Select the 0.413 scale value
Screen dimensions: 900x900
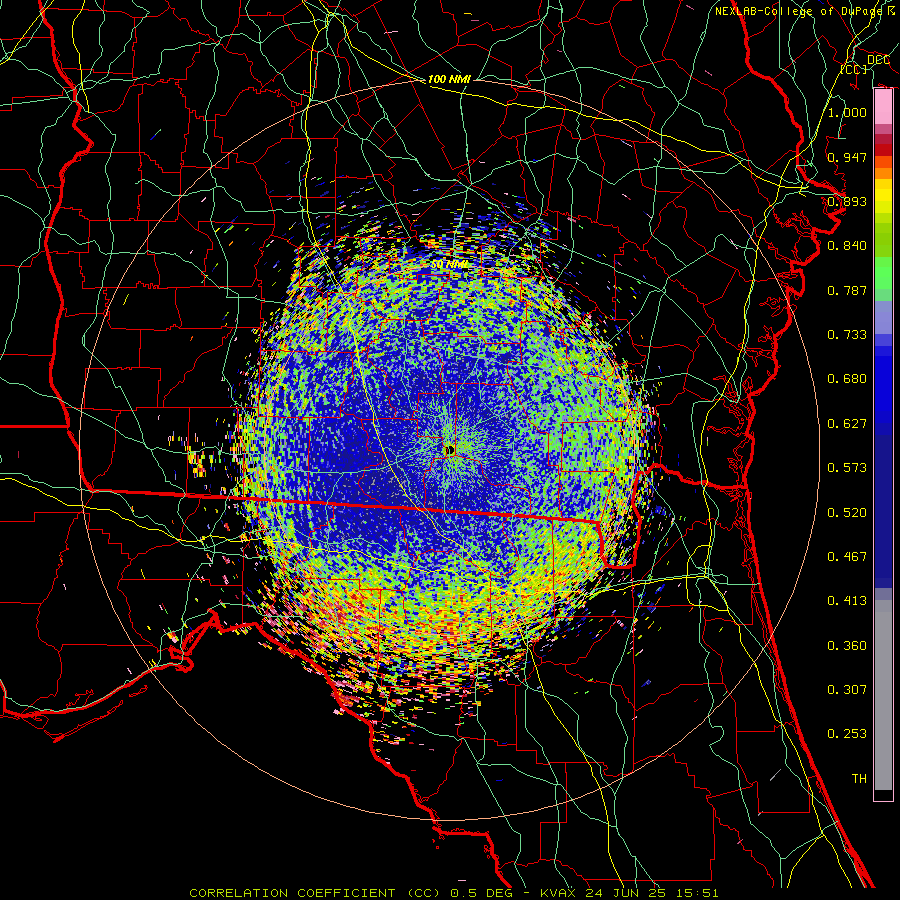(847, 600)
